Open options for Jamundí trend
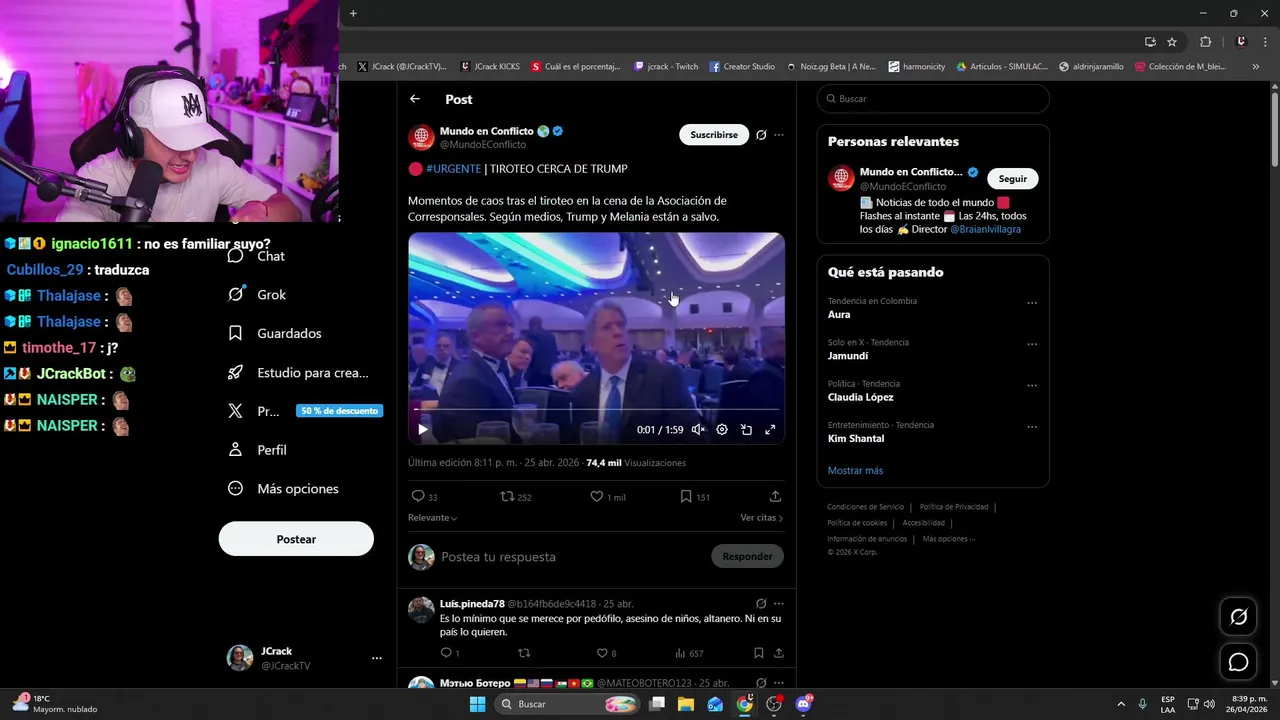This screenshot has width=1280, height=720. pyautogui.click(x=1032, y=344)
